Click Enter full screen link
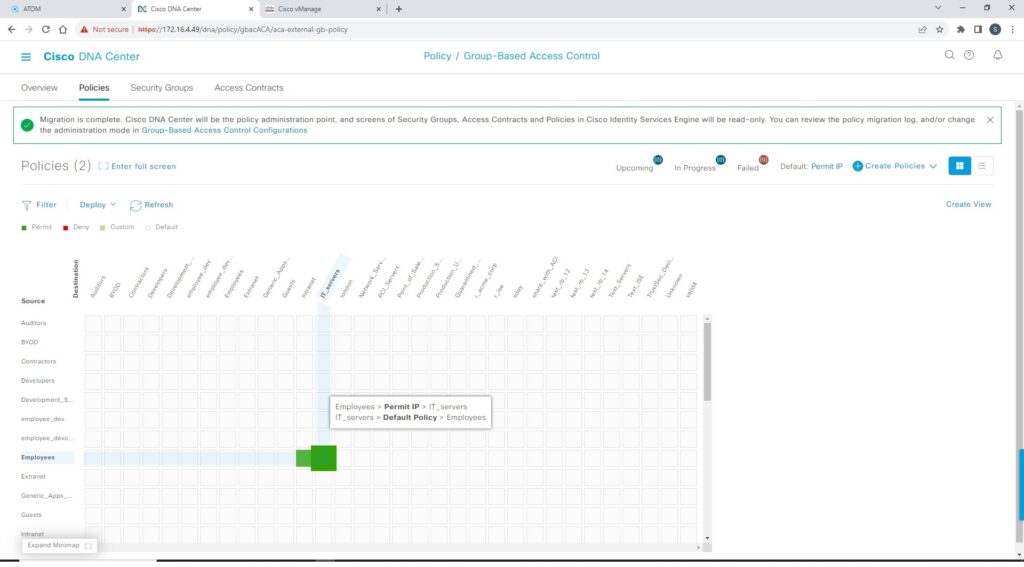Image resolution: width=1024 pixels, height=567 pixels. [x=144, y=167]
